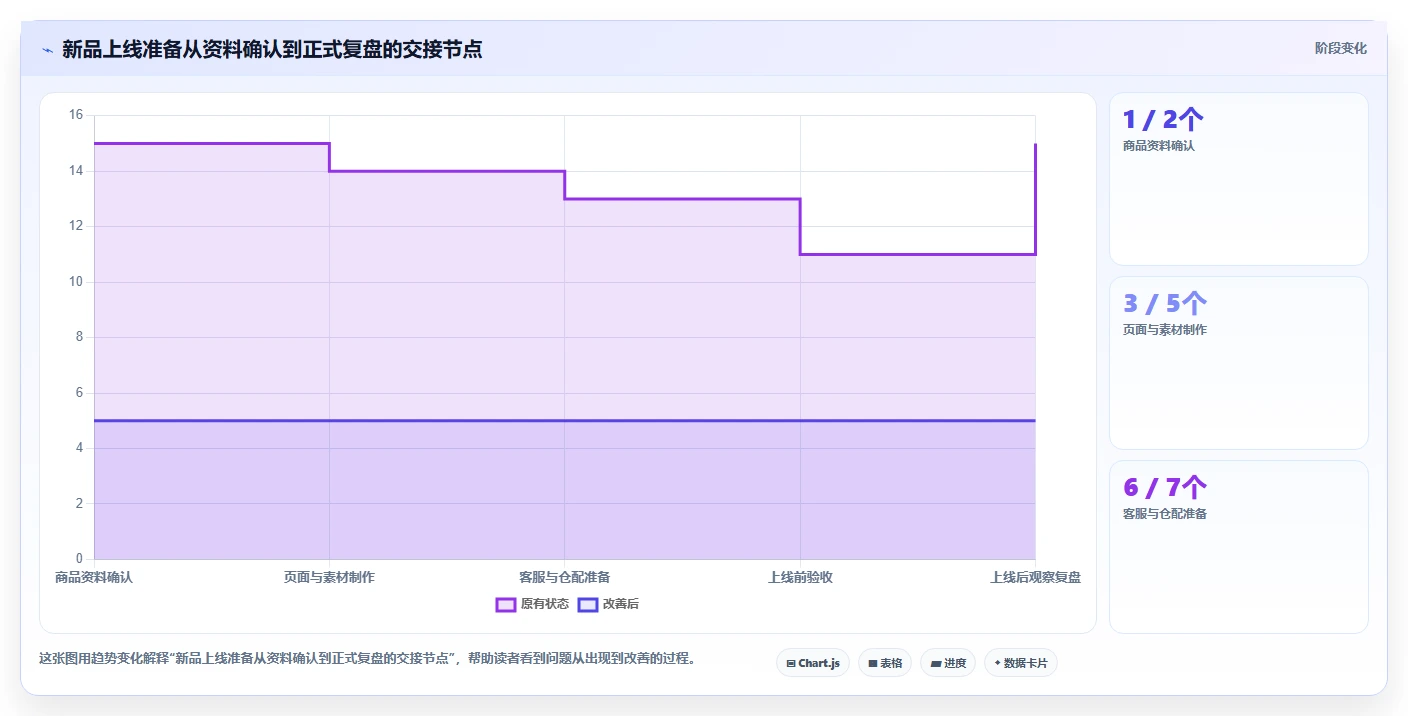Click the description sentence below the chart
This screenshot has width=1408, height=716.
click(367, 659)
